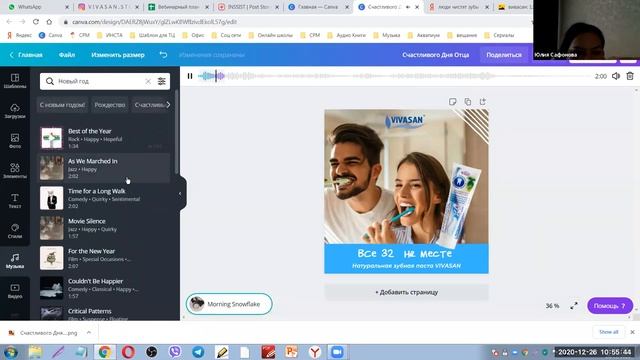Open zoom level 36% dropdown
Image resolution: width=640 pixels, height=360 pixels.
click(x=552, y=306)
